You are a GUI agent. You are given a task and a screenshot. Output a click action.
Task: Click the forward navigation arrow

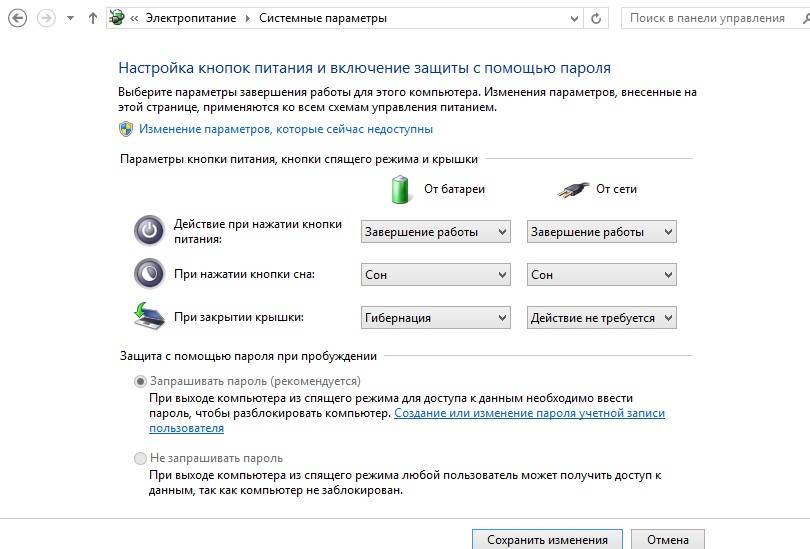pyautogui.click(x=45, y=18)
